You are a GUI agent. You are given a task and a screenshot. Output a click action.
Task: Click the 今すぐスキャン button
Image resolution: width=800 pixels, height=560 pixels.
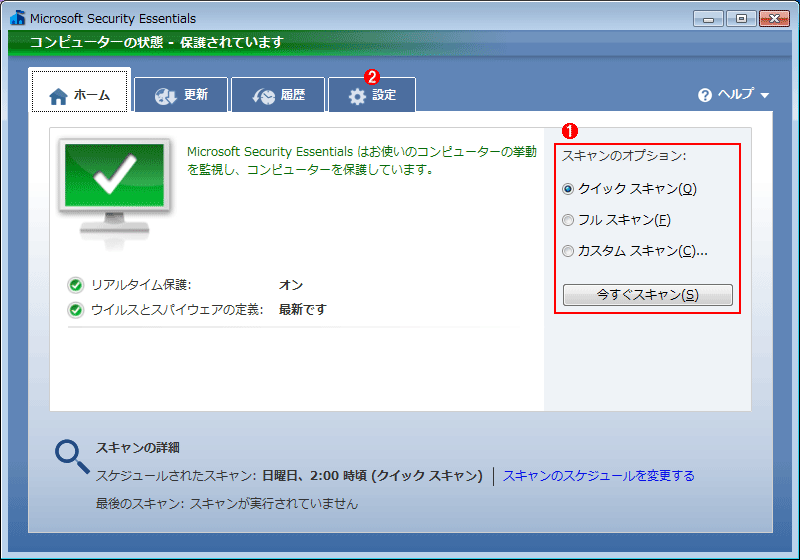pos(647,295)
